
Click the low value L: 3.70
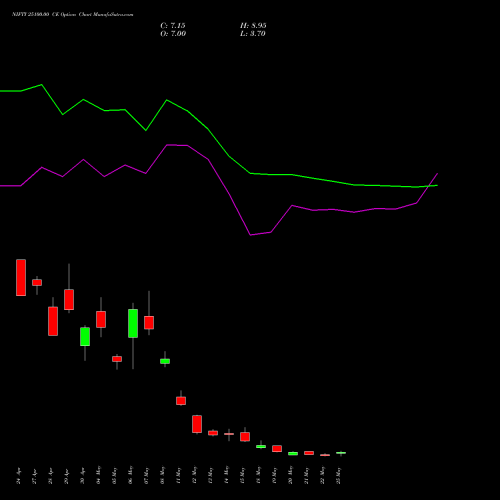point(253,34)
